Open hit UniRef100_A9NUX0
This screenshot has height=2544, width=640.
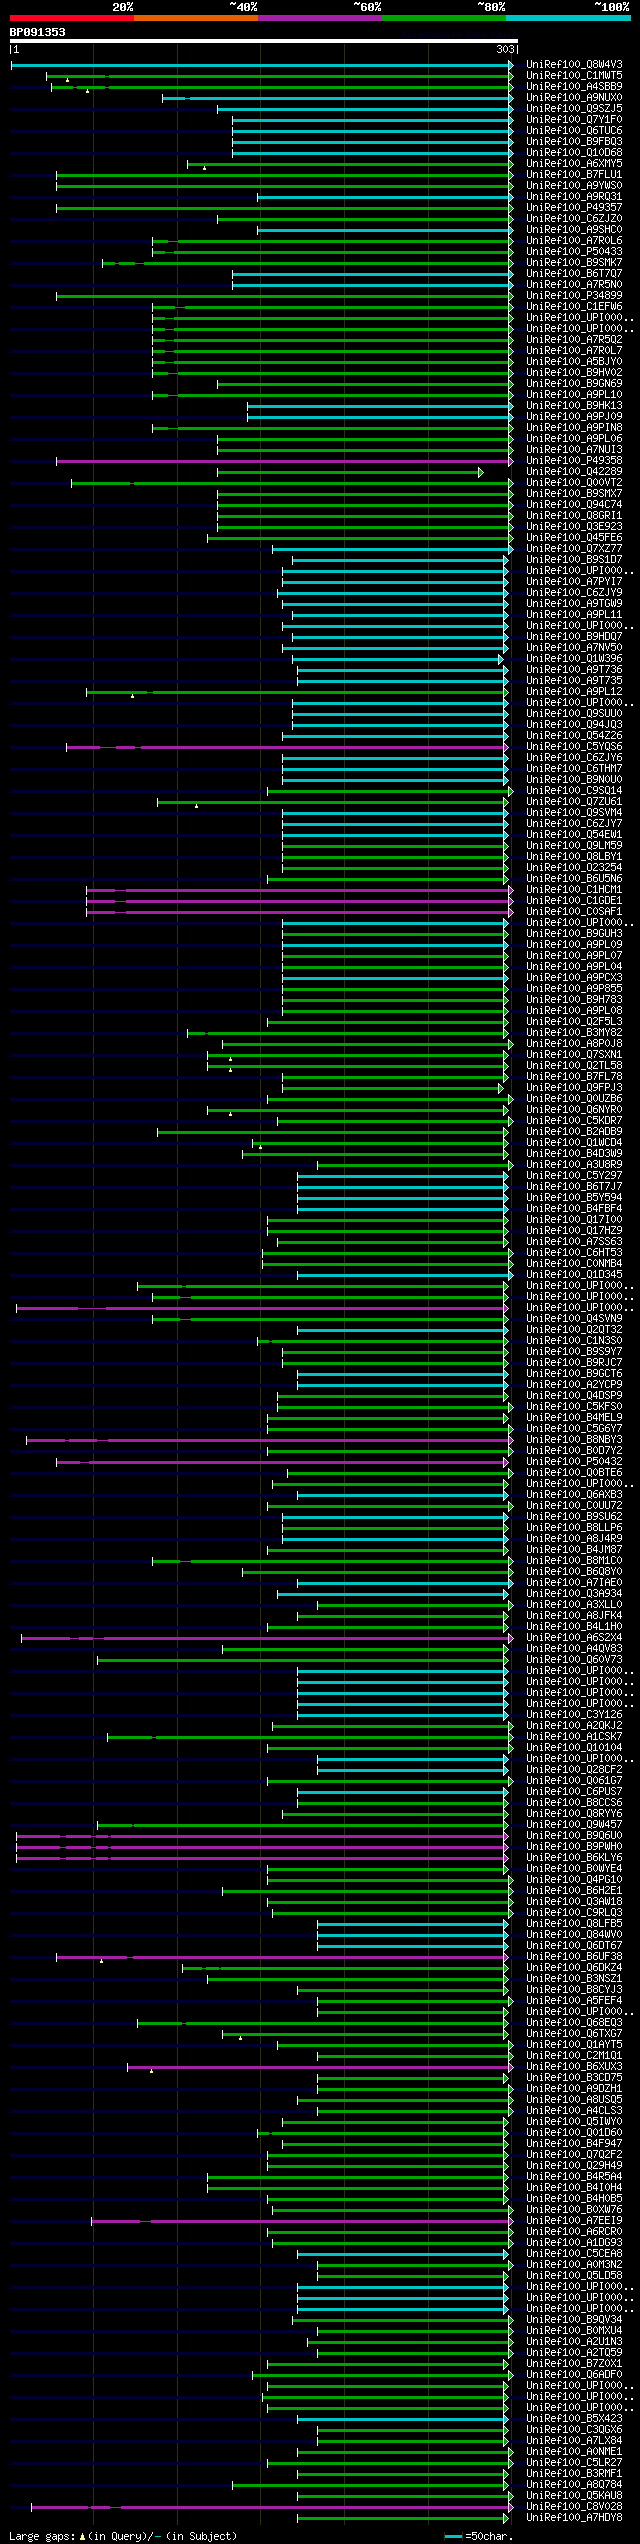point(574,98)
